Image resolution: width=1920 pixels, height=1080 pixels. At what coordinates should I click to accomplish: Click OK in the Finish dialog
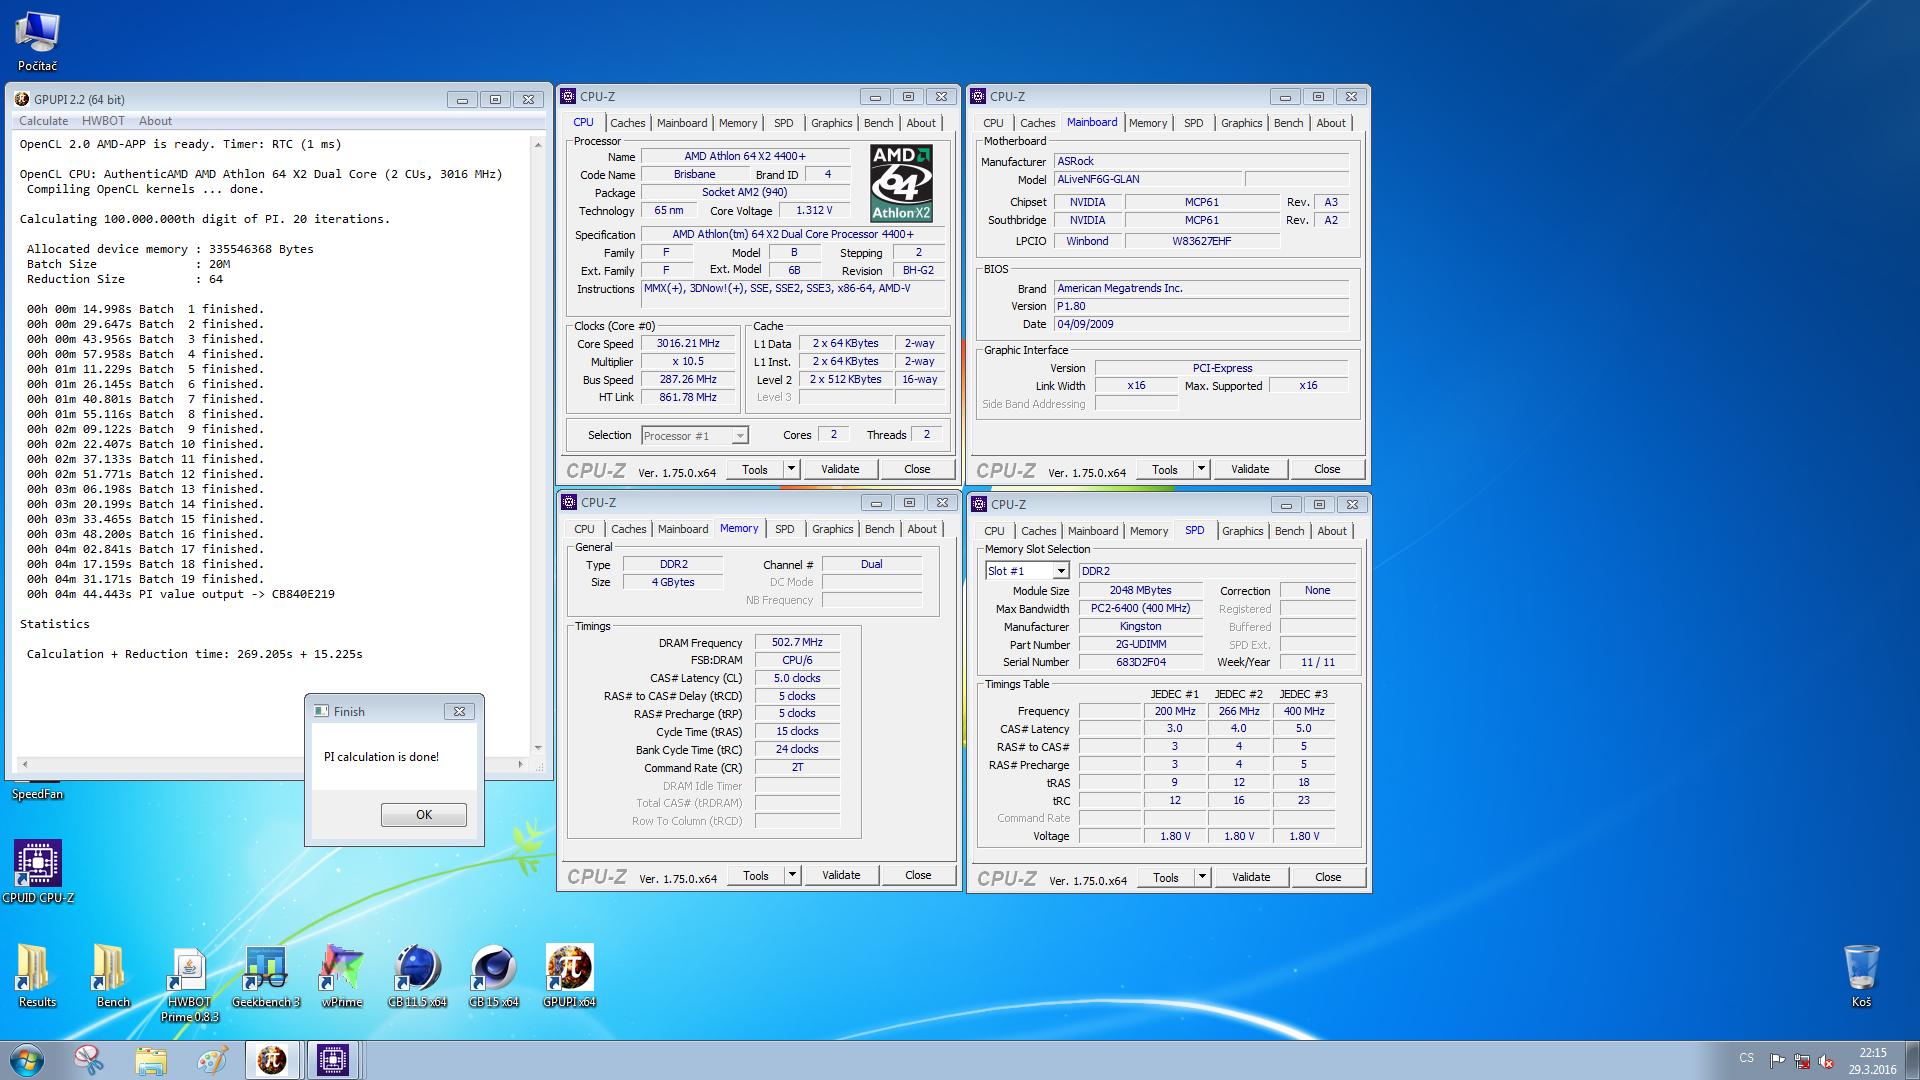[x=424, y=815]
